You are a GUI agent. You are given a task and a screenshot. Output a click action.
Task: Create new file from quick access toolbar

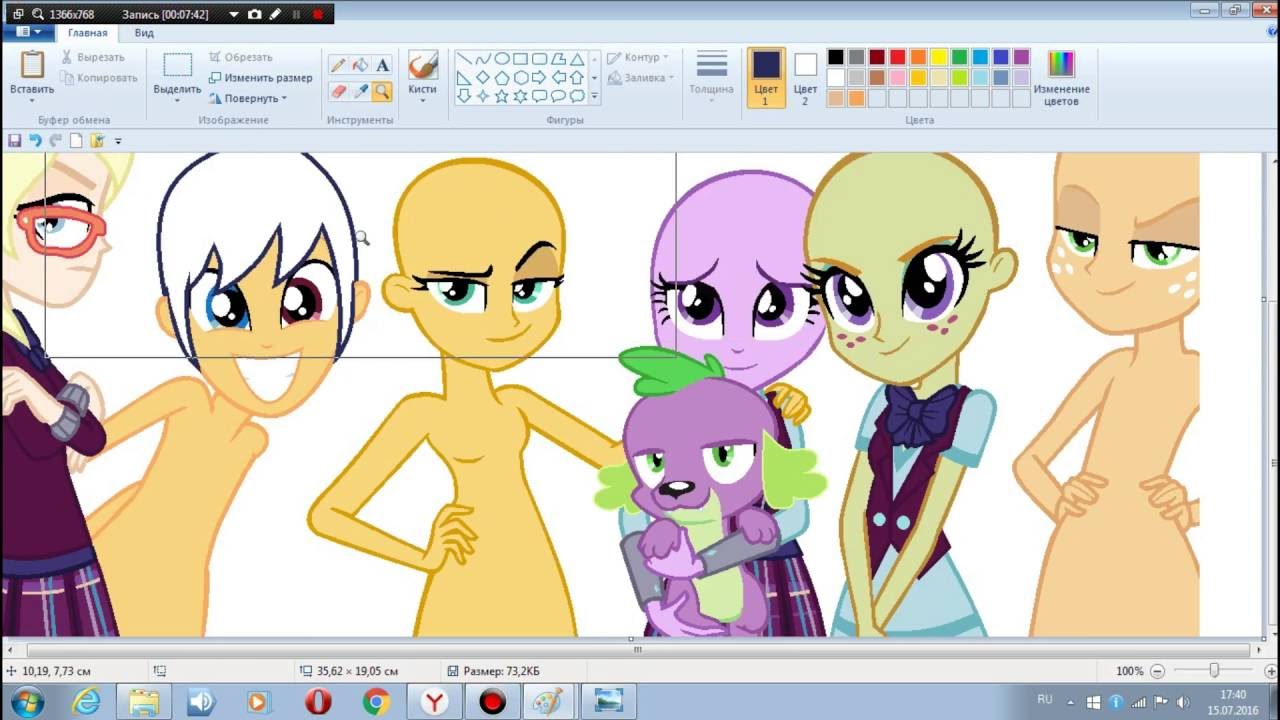click(x=76, y=141)
